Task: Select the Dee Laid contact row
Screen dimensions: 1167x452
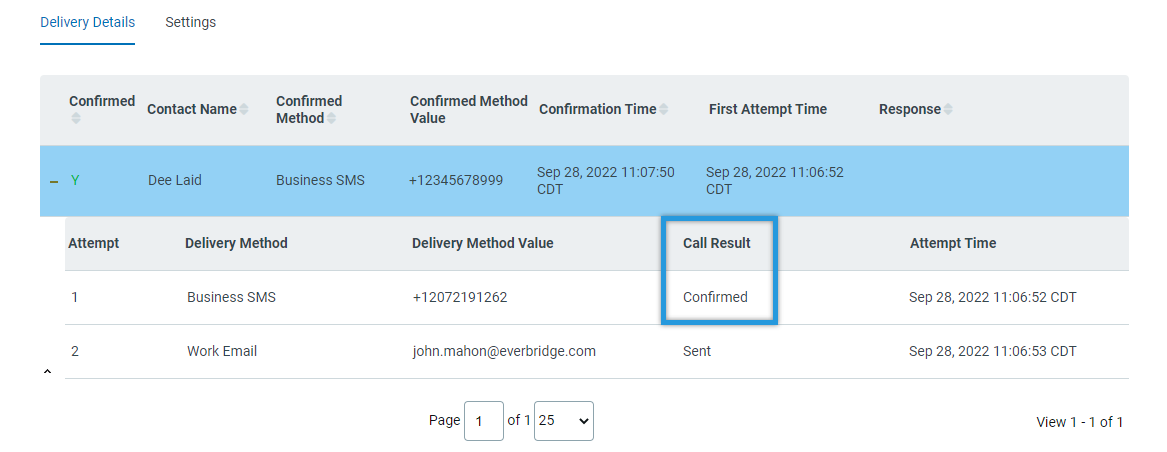Action: (x=584, y=181)
